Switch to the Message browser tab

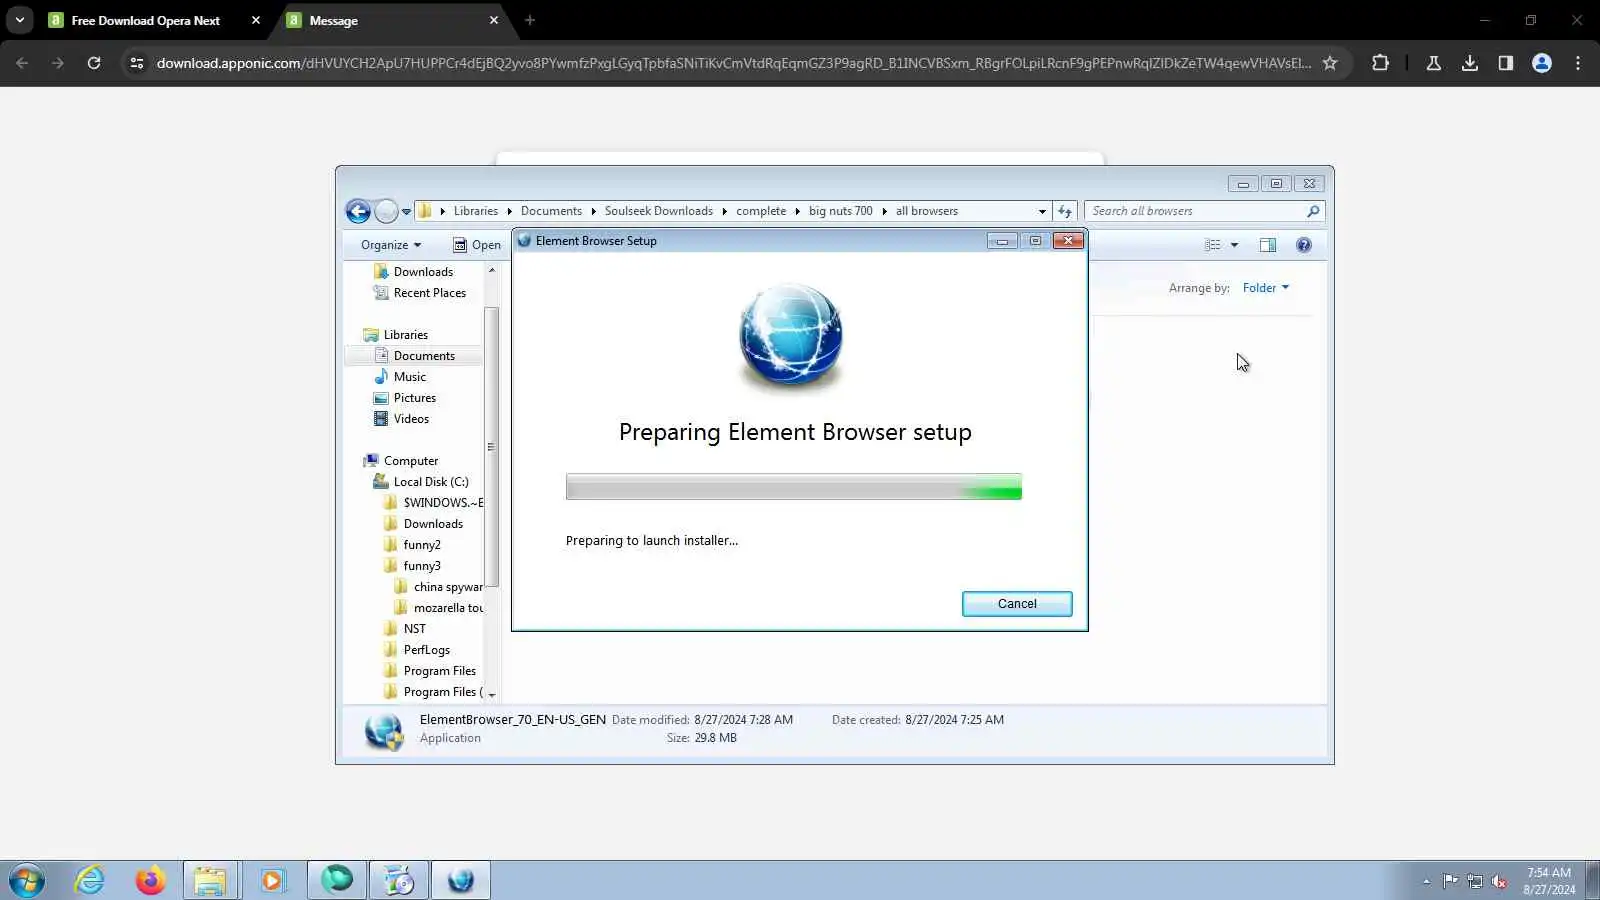point(393,21)
